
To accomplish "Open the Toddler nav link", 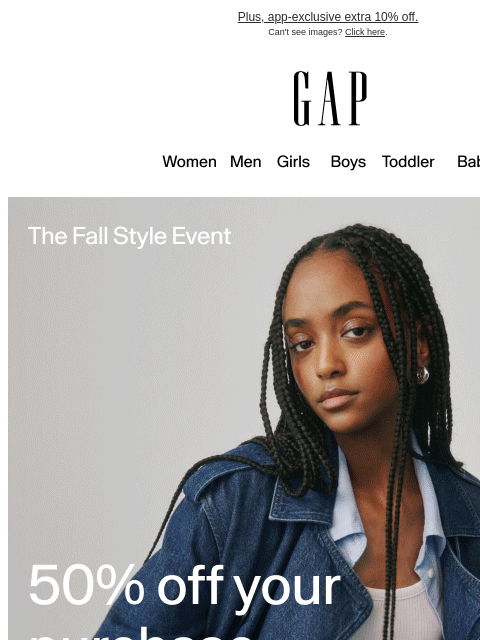I will 408,162.
